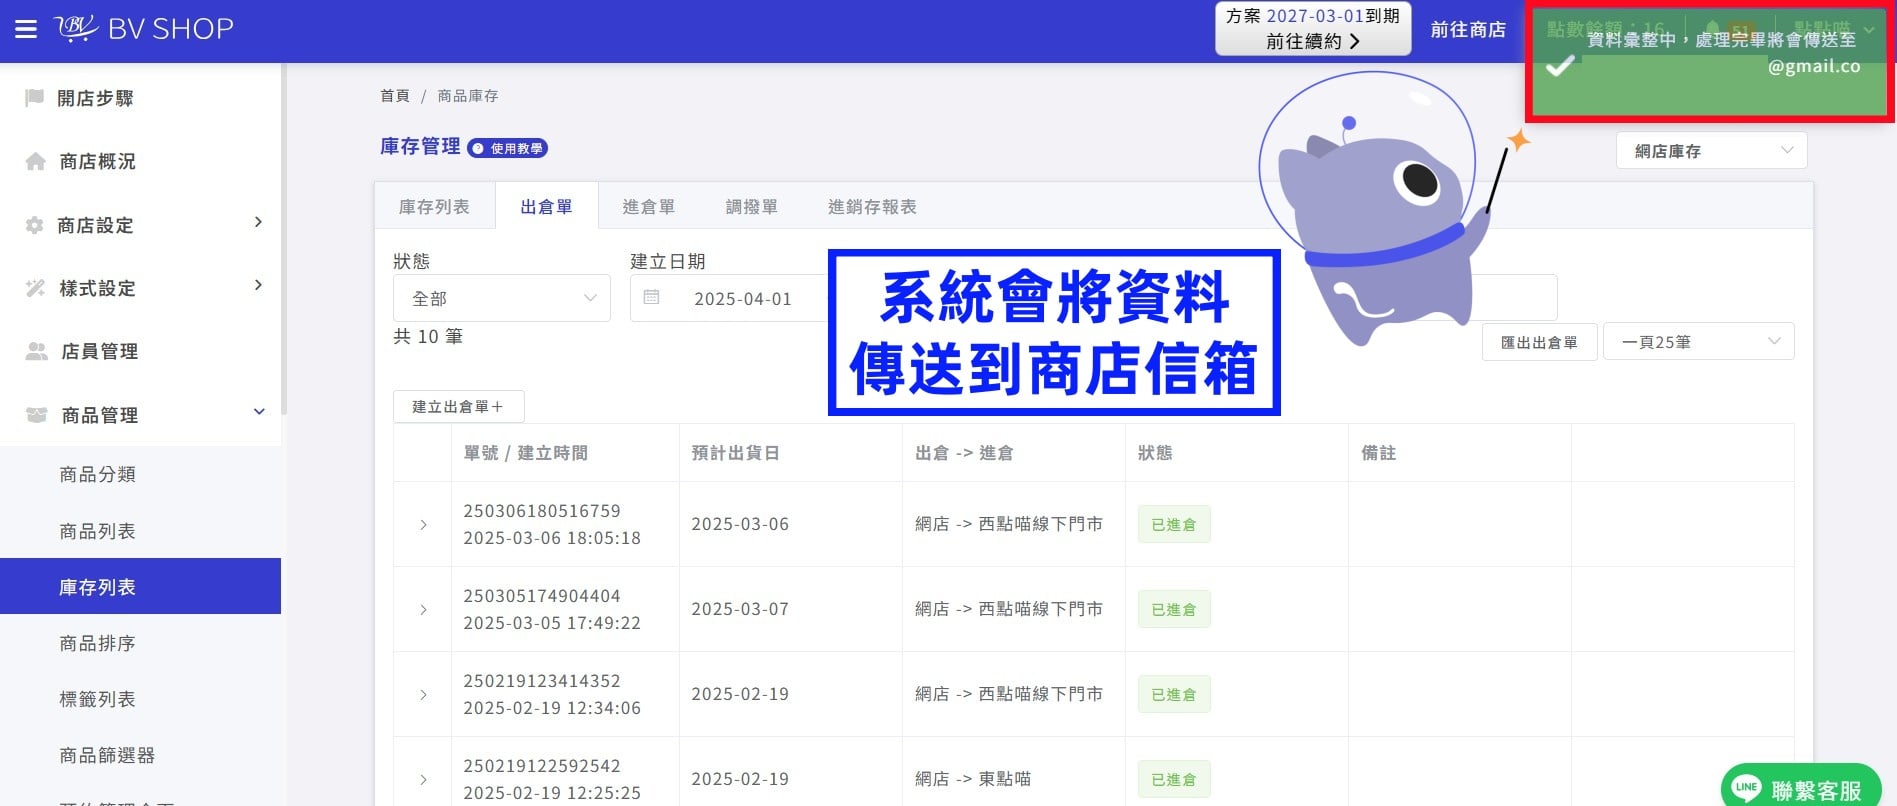Click the box icon beside 商品管理
Viewport: 1897px width, 806px height.
(x=36, y=414)
